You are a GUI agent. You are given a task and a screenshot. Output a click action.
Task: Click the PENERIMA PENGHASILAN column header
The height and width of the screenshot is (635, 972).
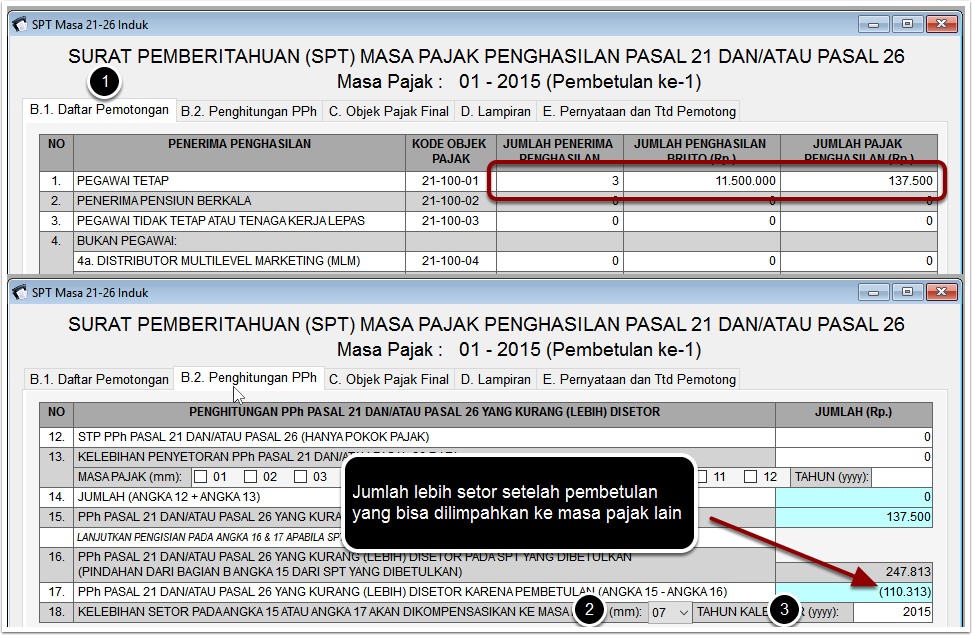[x=239, y=153]
